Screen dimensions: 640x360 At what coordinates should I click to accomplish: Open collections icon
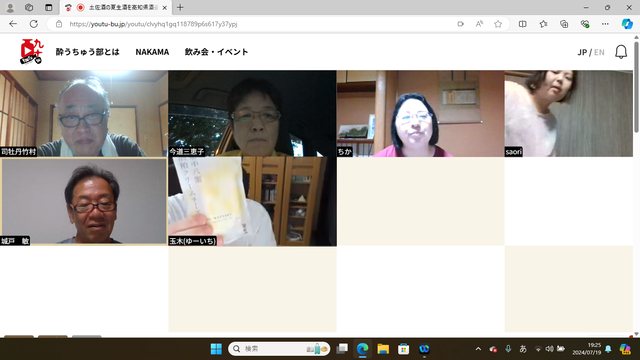(564, 24)
